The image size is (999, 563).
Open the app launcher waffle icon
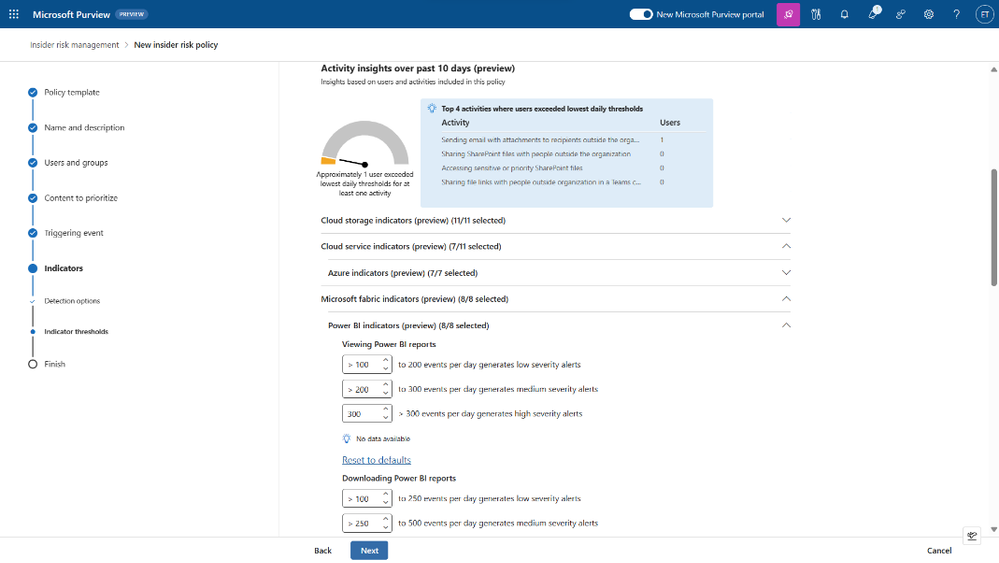coord(14,14)
